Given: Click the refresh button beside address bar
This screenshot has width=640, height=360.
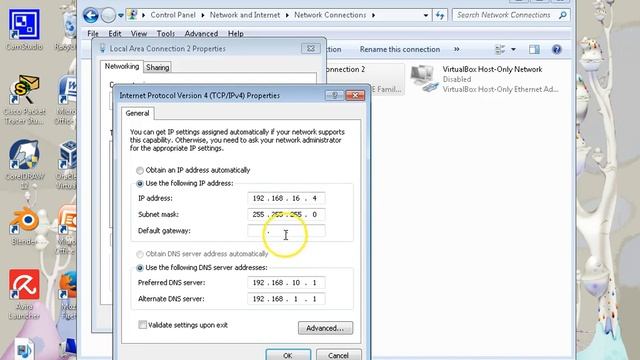Looking at the screenshot, I should [440, 15].
